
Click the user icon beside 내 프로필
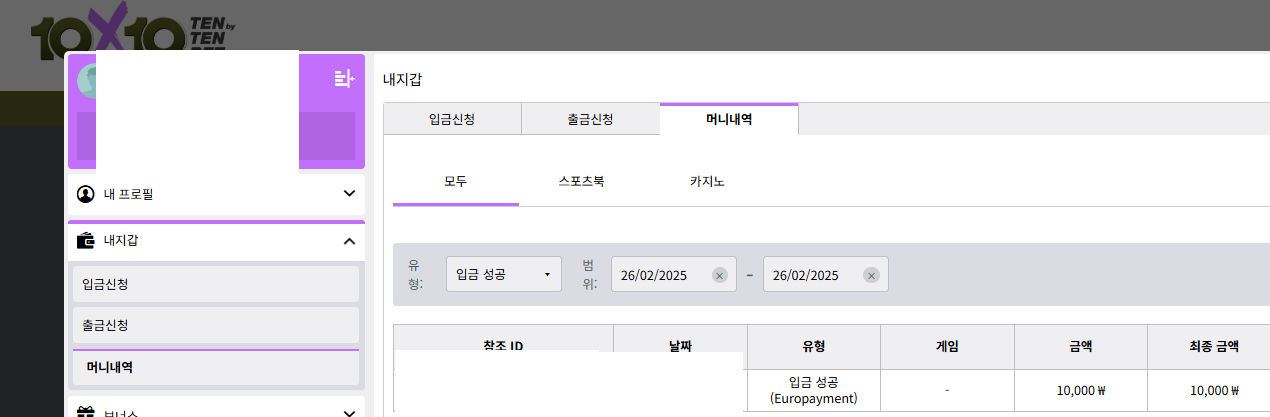pos(85,193)
